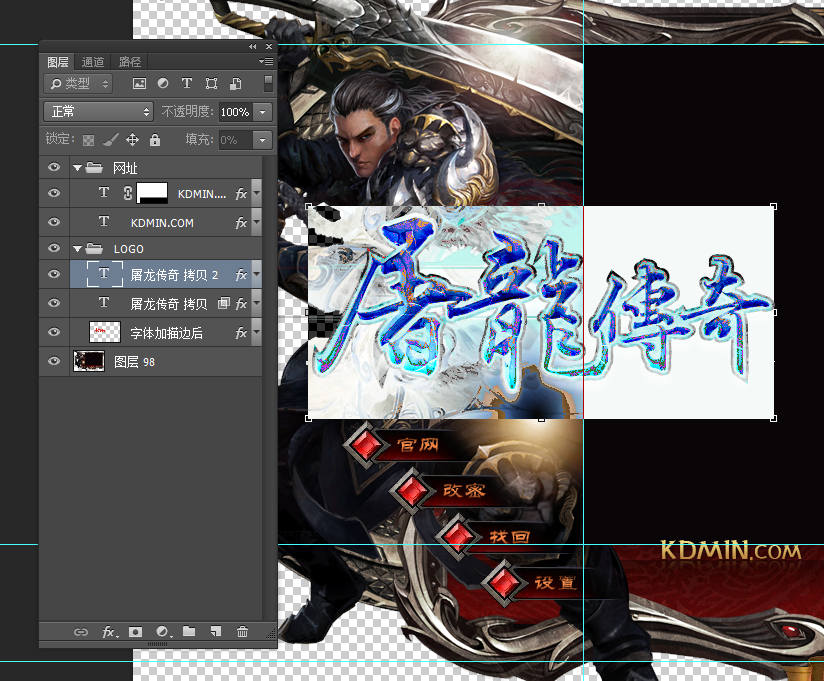The image size is (824, 681).
Task: Filter layers by smart object icon
Action: pos(235,84)
